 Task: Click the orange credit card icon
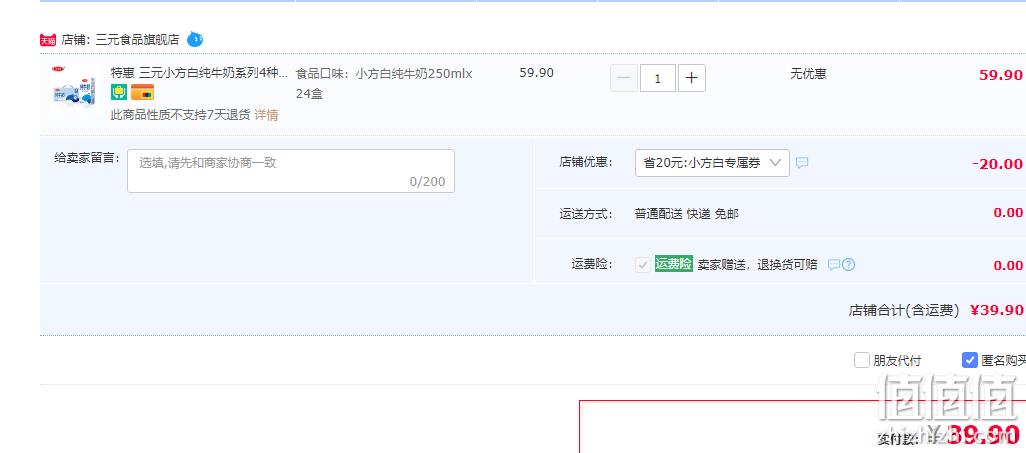pyautogui.click(x=142, y=92)
